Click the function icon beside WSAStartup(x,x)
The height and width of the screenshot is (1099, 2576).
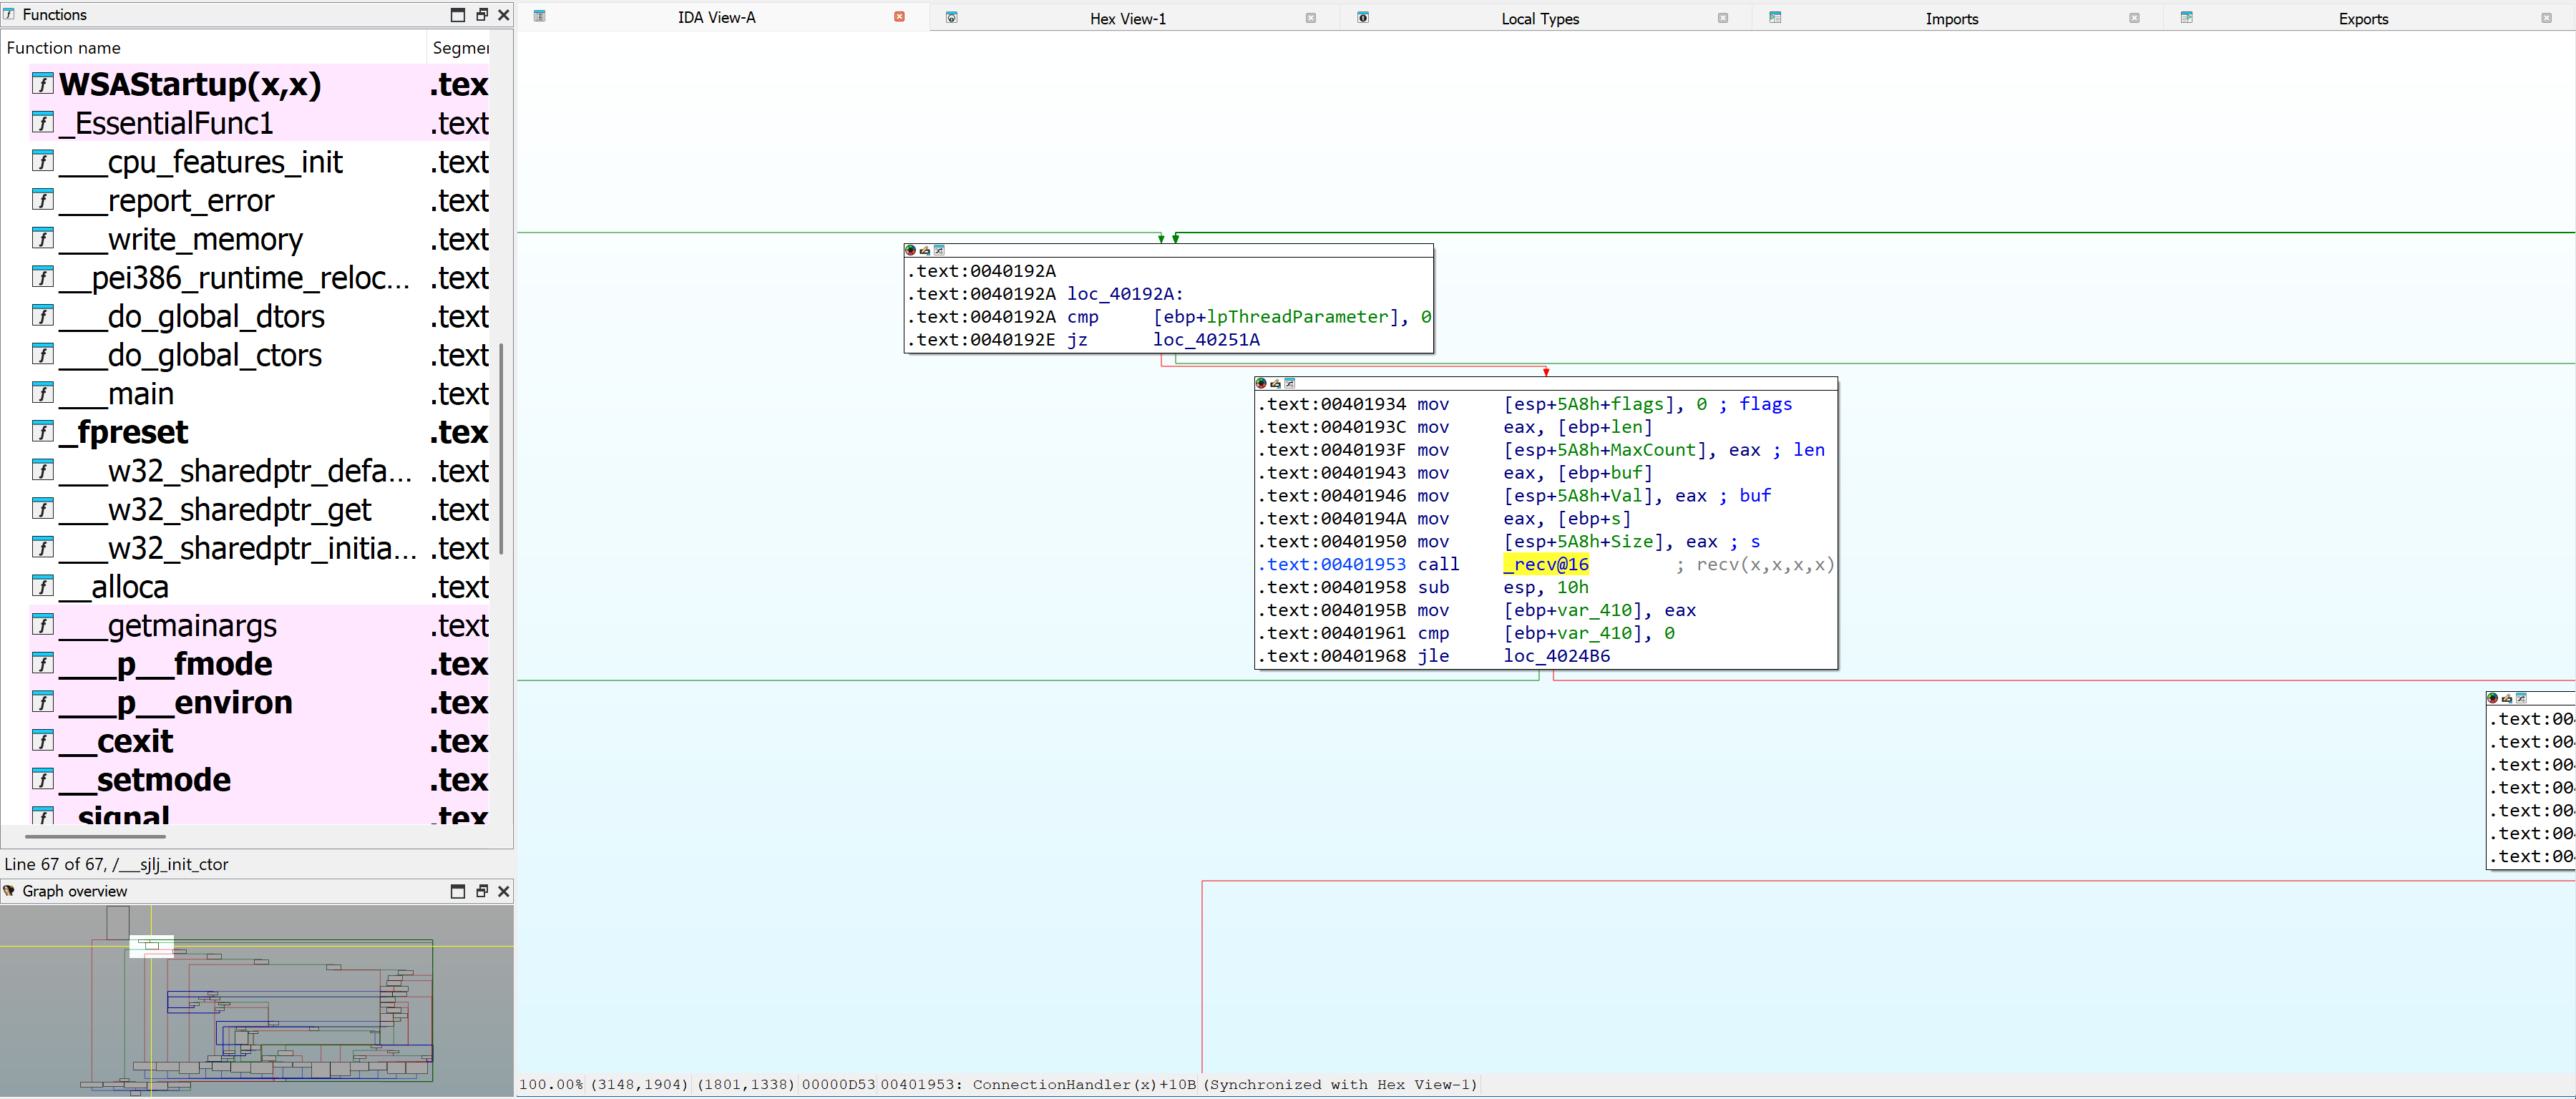tap(42, 84)
